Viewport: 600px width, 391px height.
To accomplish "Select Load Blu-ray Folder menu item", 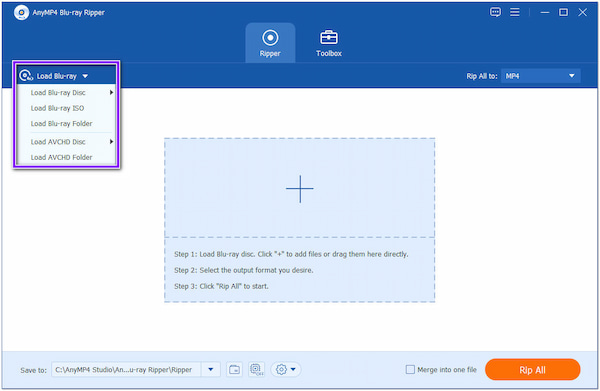I will tap(62, 124).
